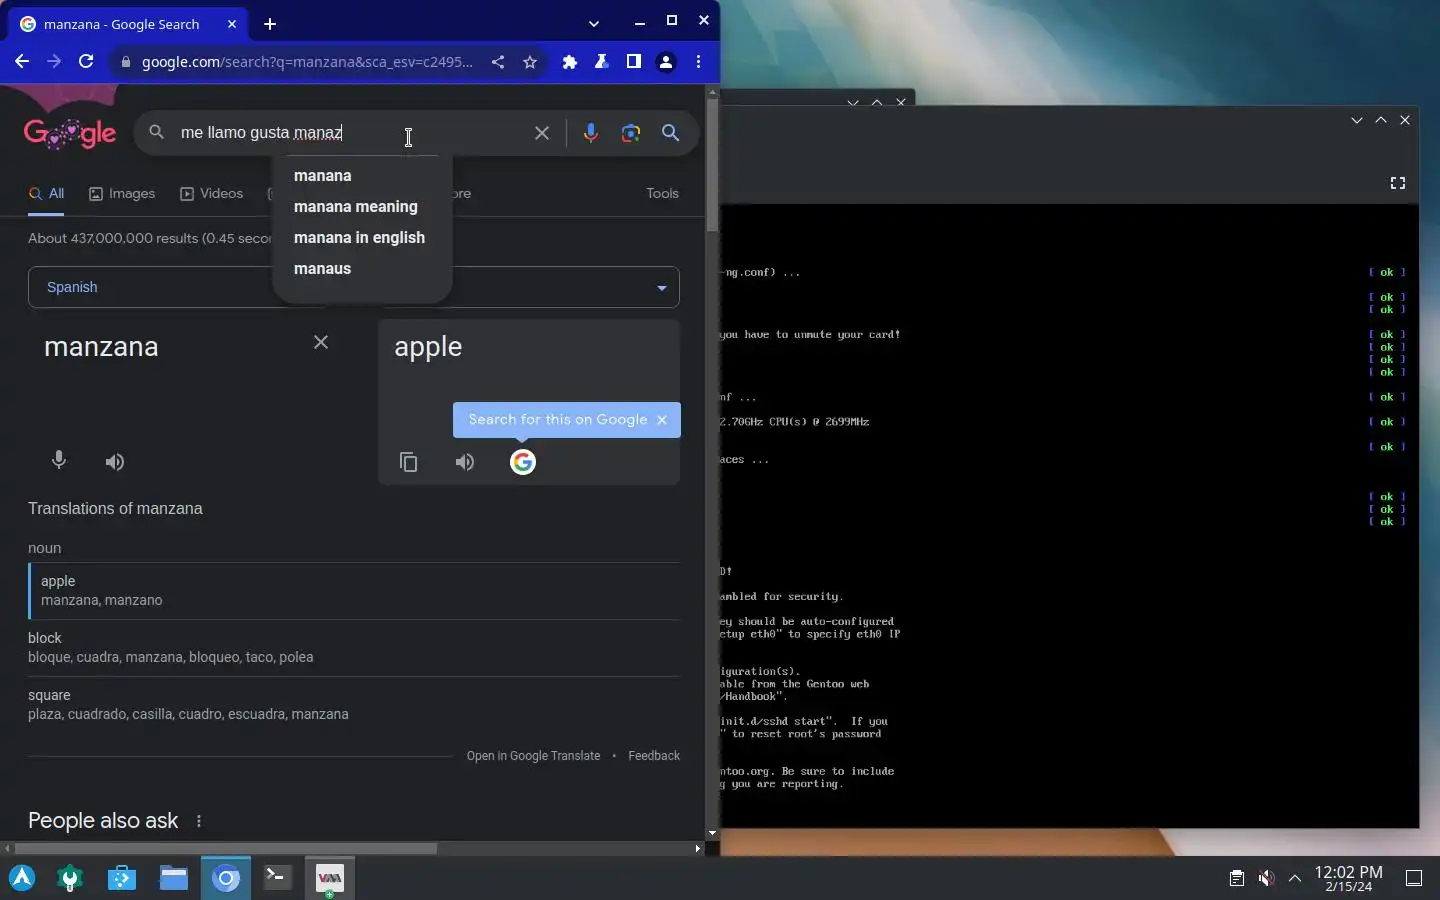Click Chrome vertical scrollbar thumb
The image size is (1440, 900).
[x=712, y=165]
